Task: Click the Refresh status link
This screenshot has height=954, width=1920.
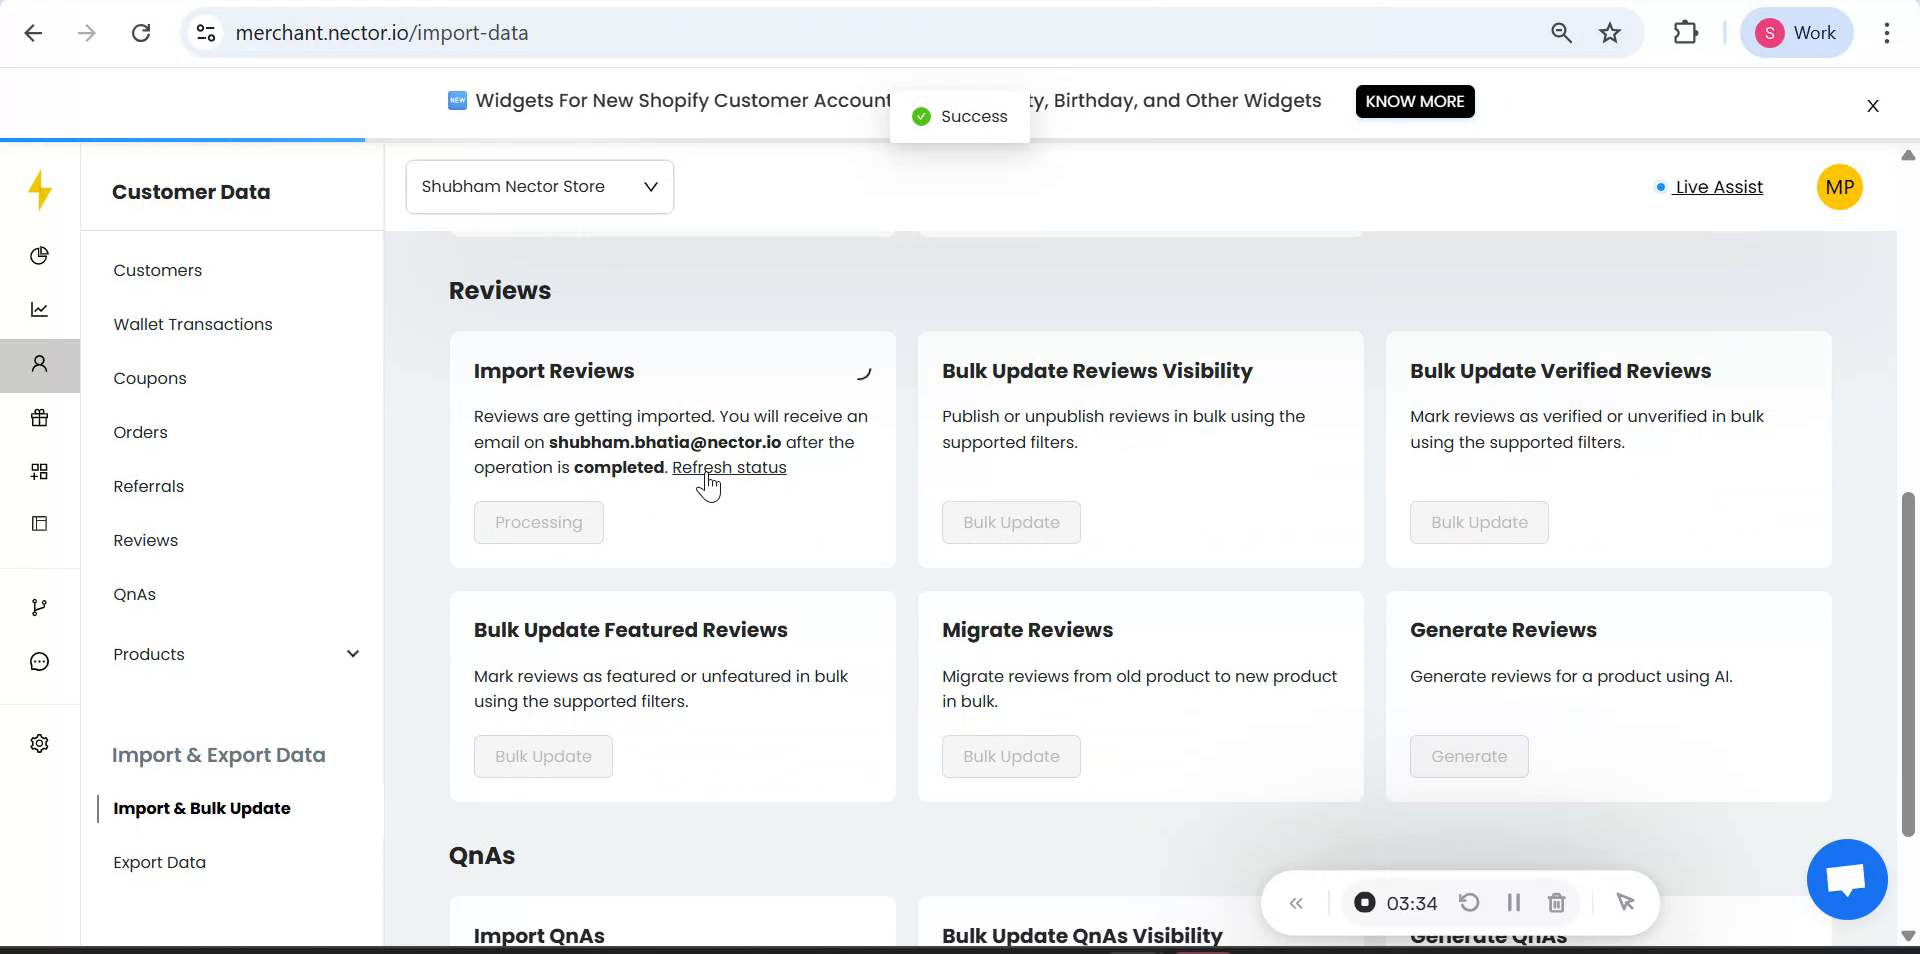Action: pyautogui.click(x=729, y=468)
